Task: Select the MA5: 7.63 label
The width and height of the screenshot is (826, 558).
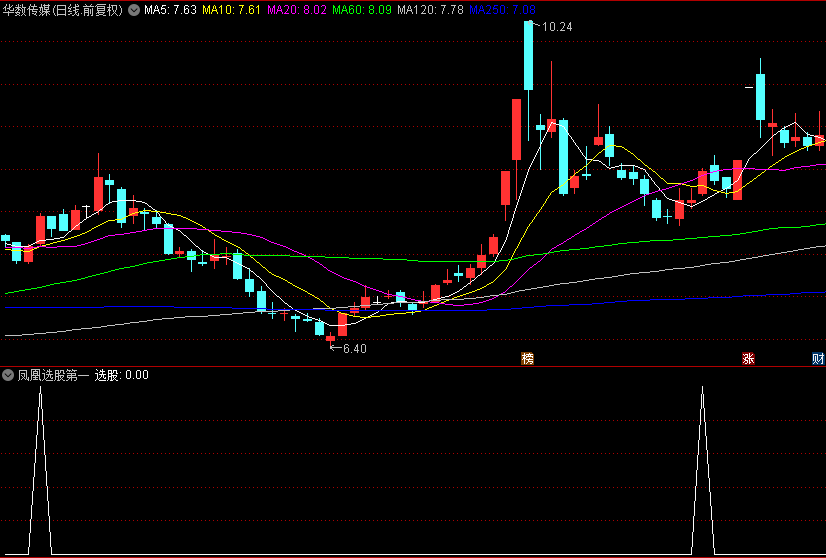Action: [x=170, y=10]
